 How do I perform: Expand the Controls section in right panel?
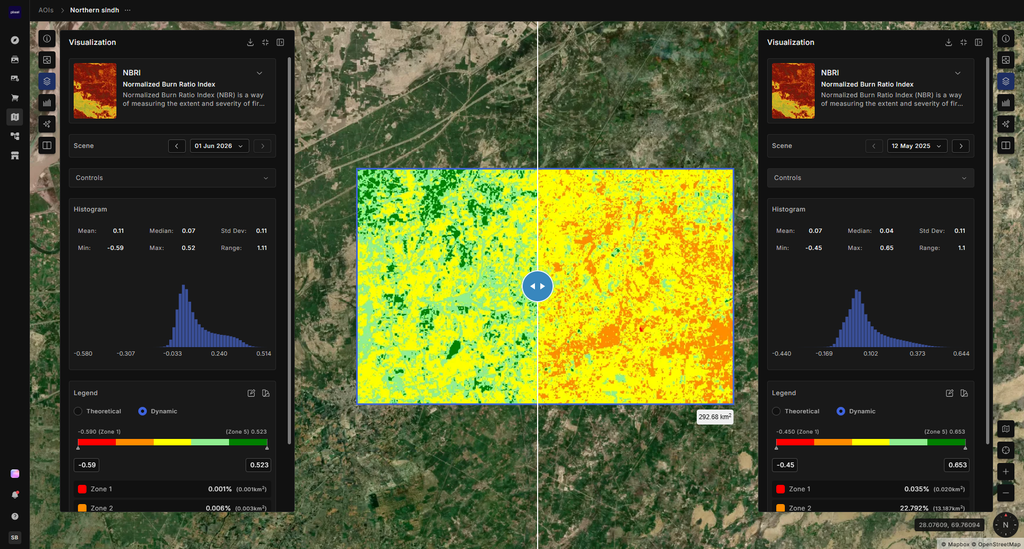pos(871,178)
